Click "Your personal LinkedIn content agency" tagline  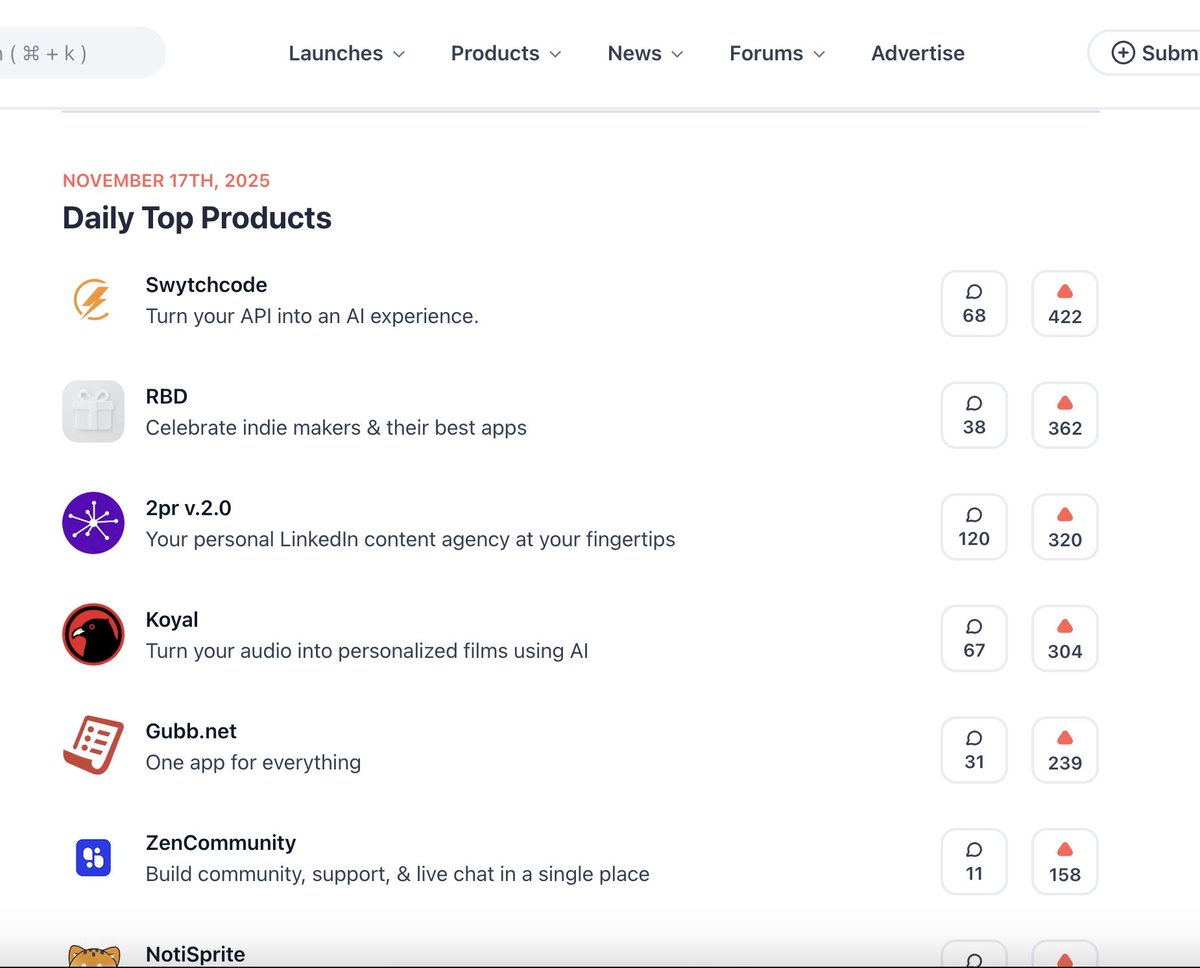tap(410, 539)
